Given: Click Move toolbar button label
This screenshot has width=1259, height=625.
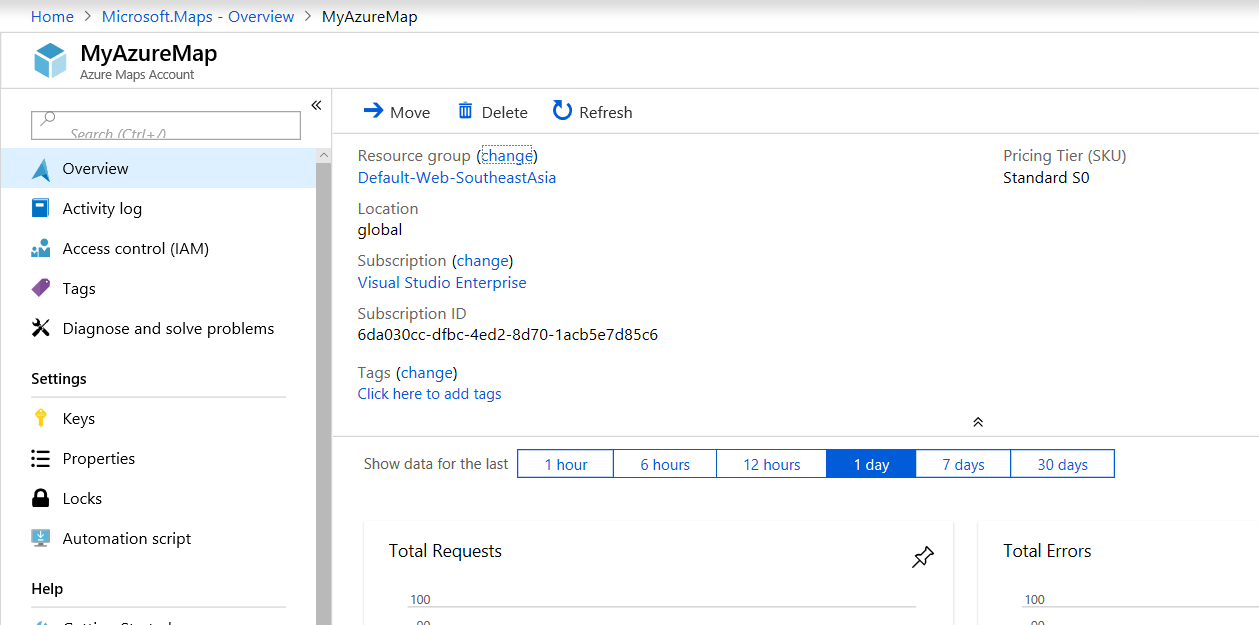Looking at the screenshot, I should pyautogui.click(x=410, y=112).
